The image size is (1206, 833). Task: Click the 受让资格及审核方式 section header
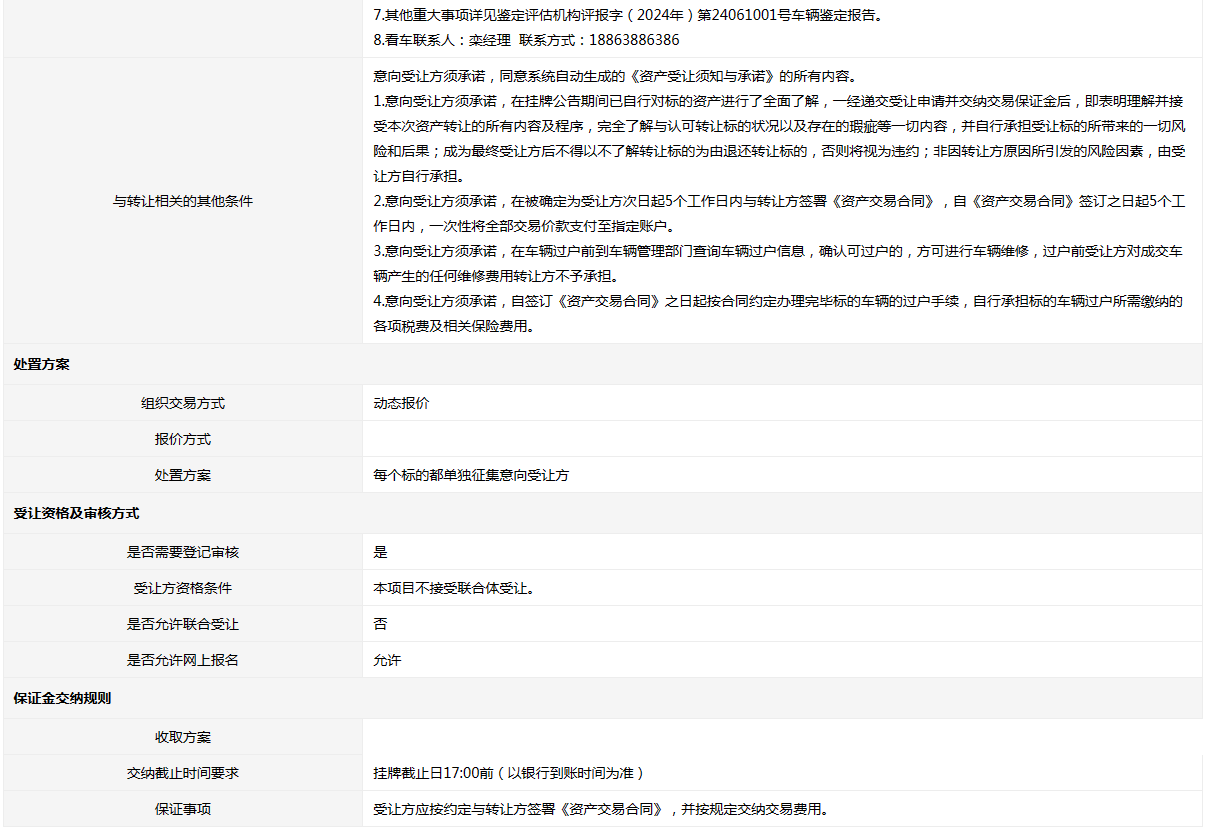(x=76, y=513)
